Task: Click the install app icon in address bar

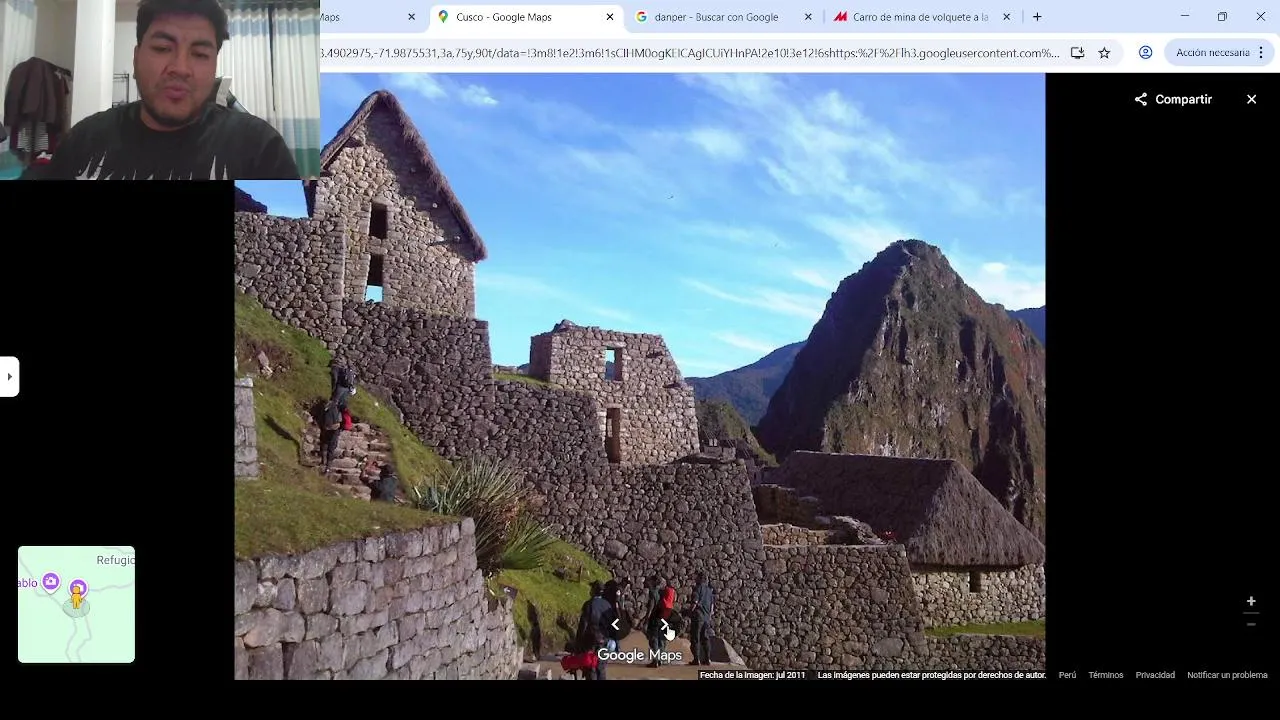Action: click(x=1077, y=53)
